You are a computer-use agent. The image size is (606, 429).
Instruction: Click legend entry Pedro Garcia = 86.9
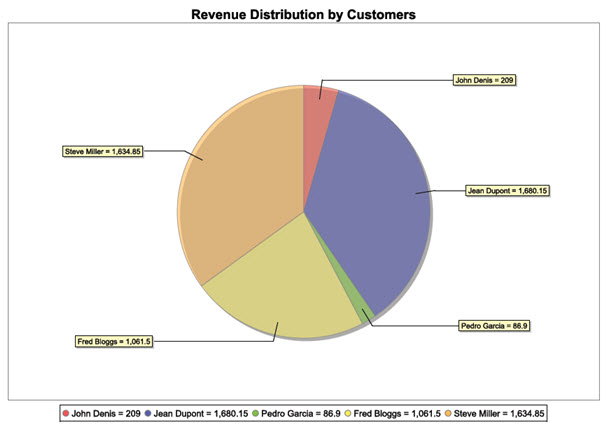pos(296,414)
